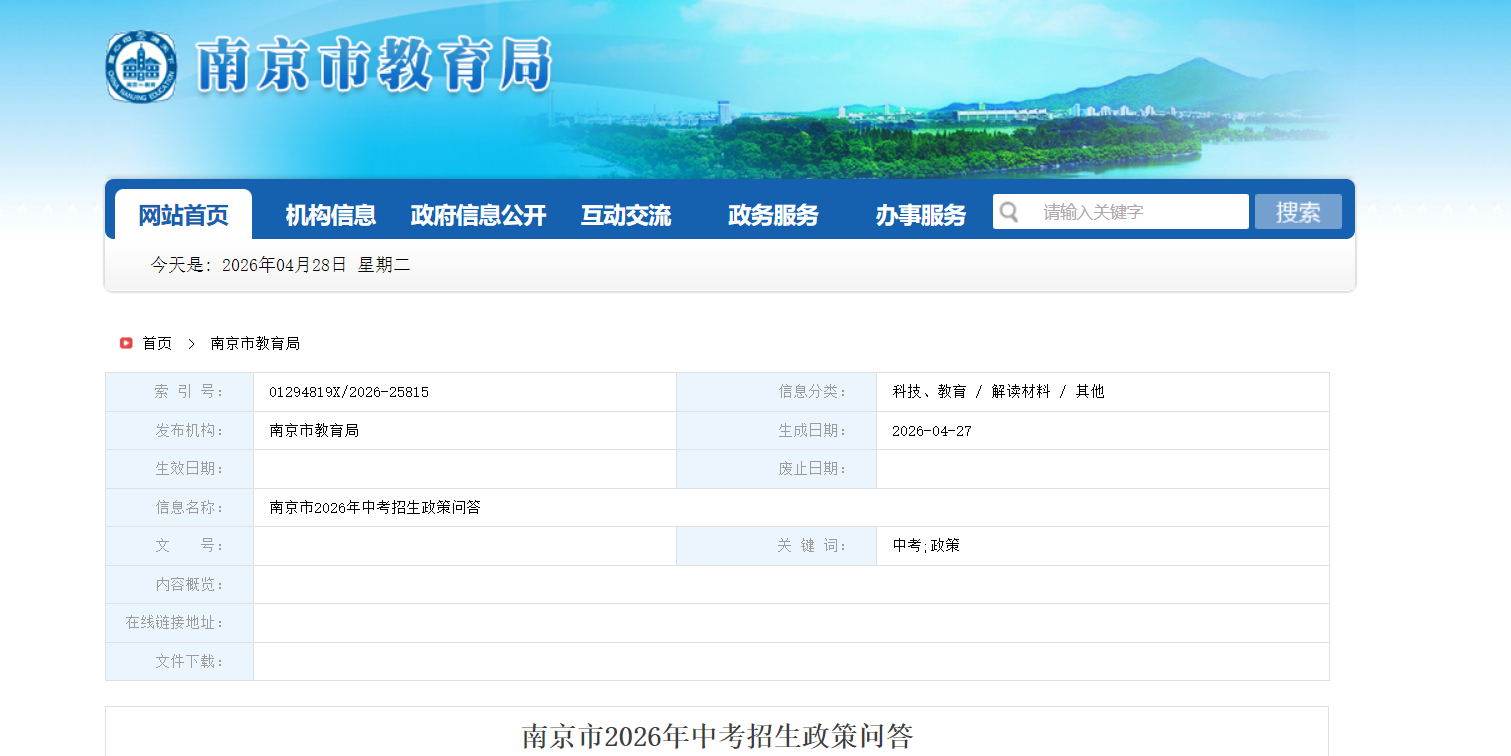Image resolution: width=1511 pixels, height=756 pixels.
Task: Click the 发布机构 label cell
Action: (180, 431)
